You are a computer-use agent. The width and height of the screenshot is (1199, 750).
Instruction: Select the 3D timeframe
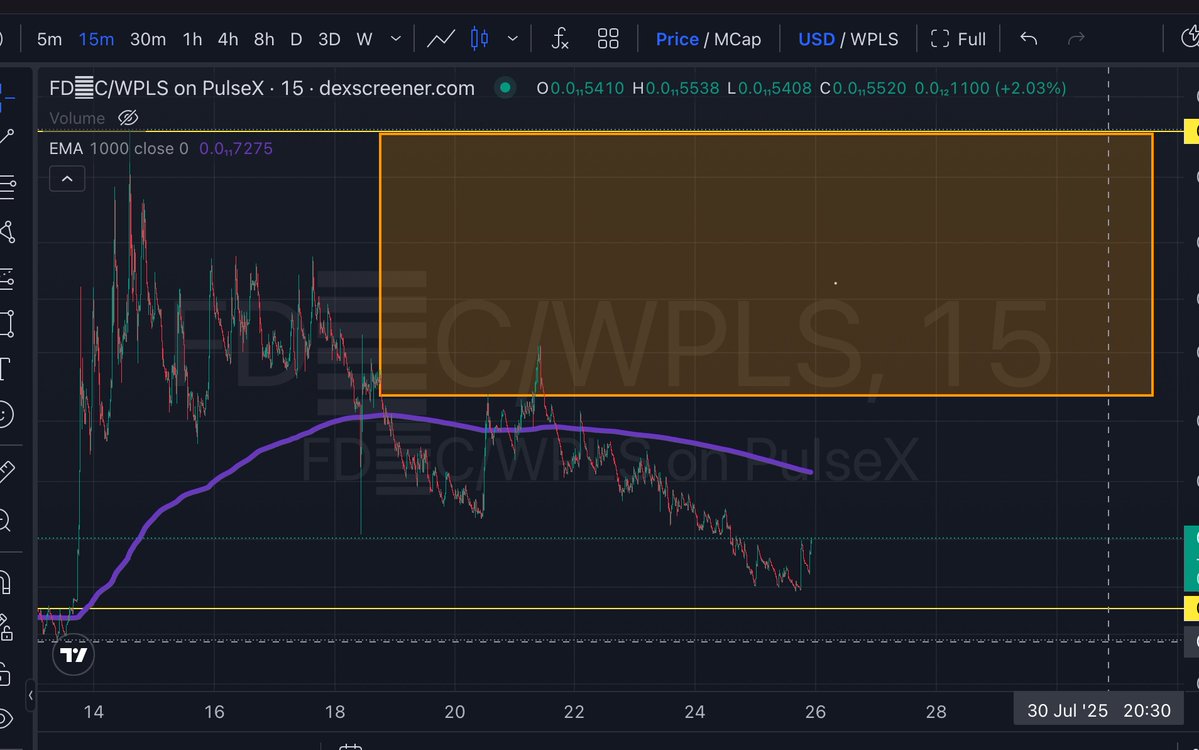(329, 39)
